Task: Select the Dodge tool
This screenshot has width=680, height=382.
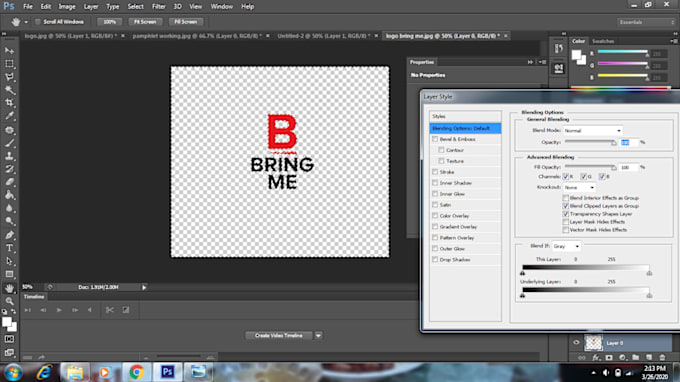Action: pos(9,221)
